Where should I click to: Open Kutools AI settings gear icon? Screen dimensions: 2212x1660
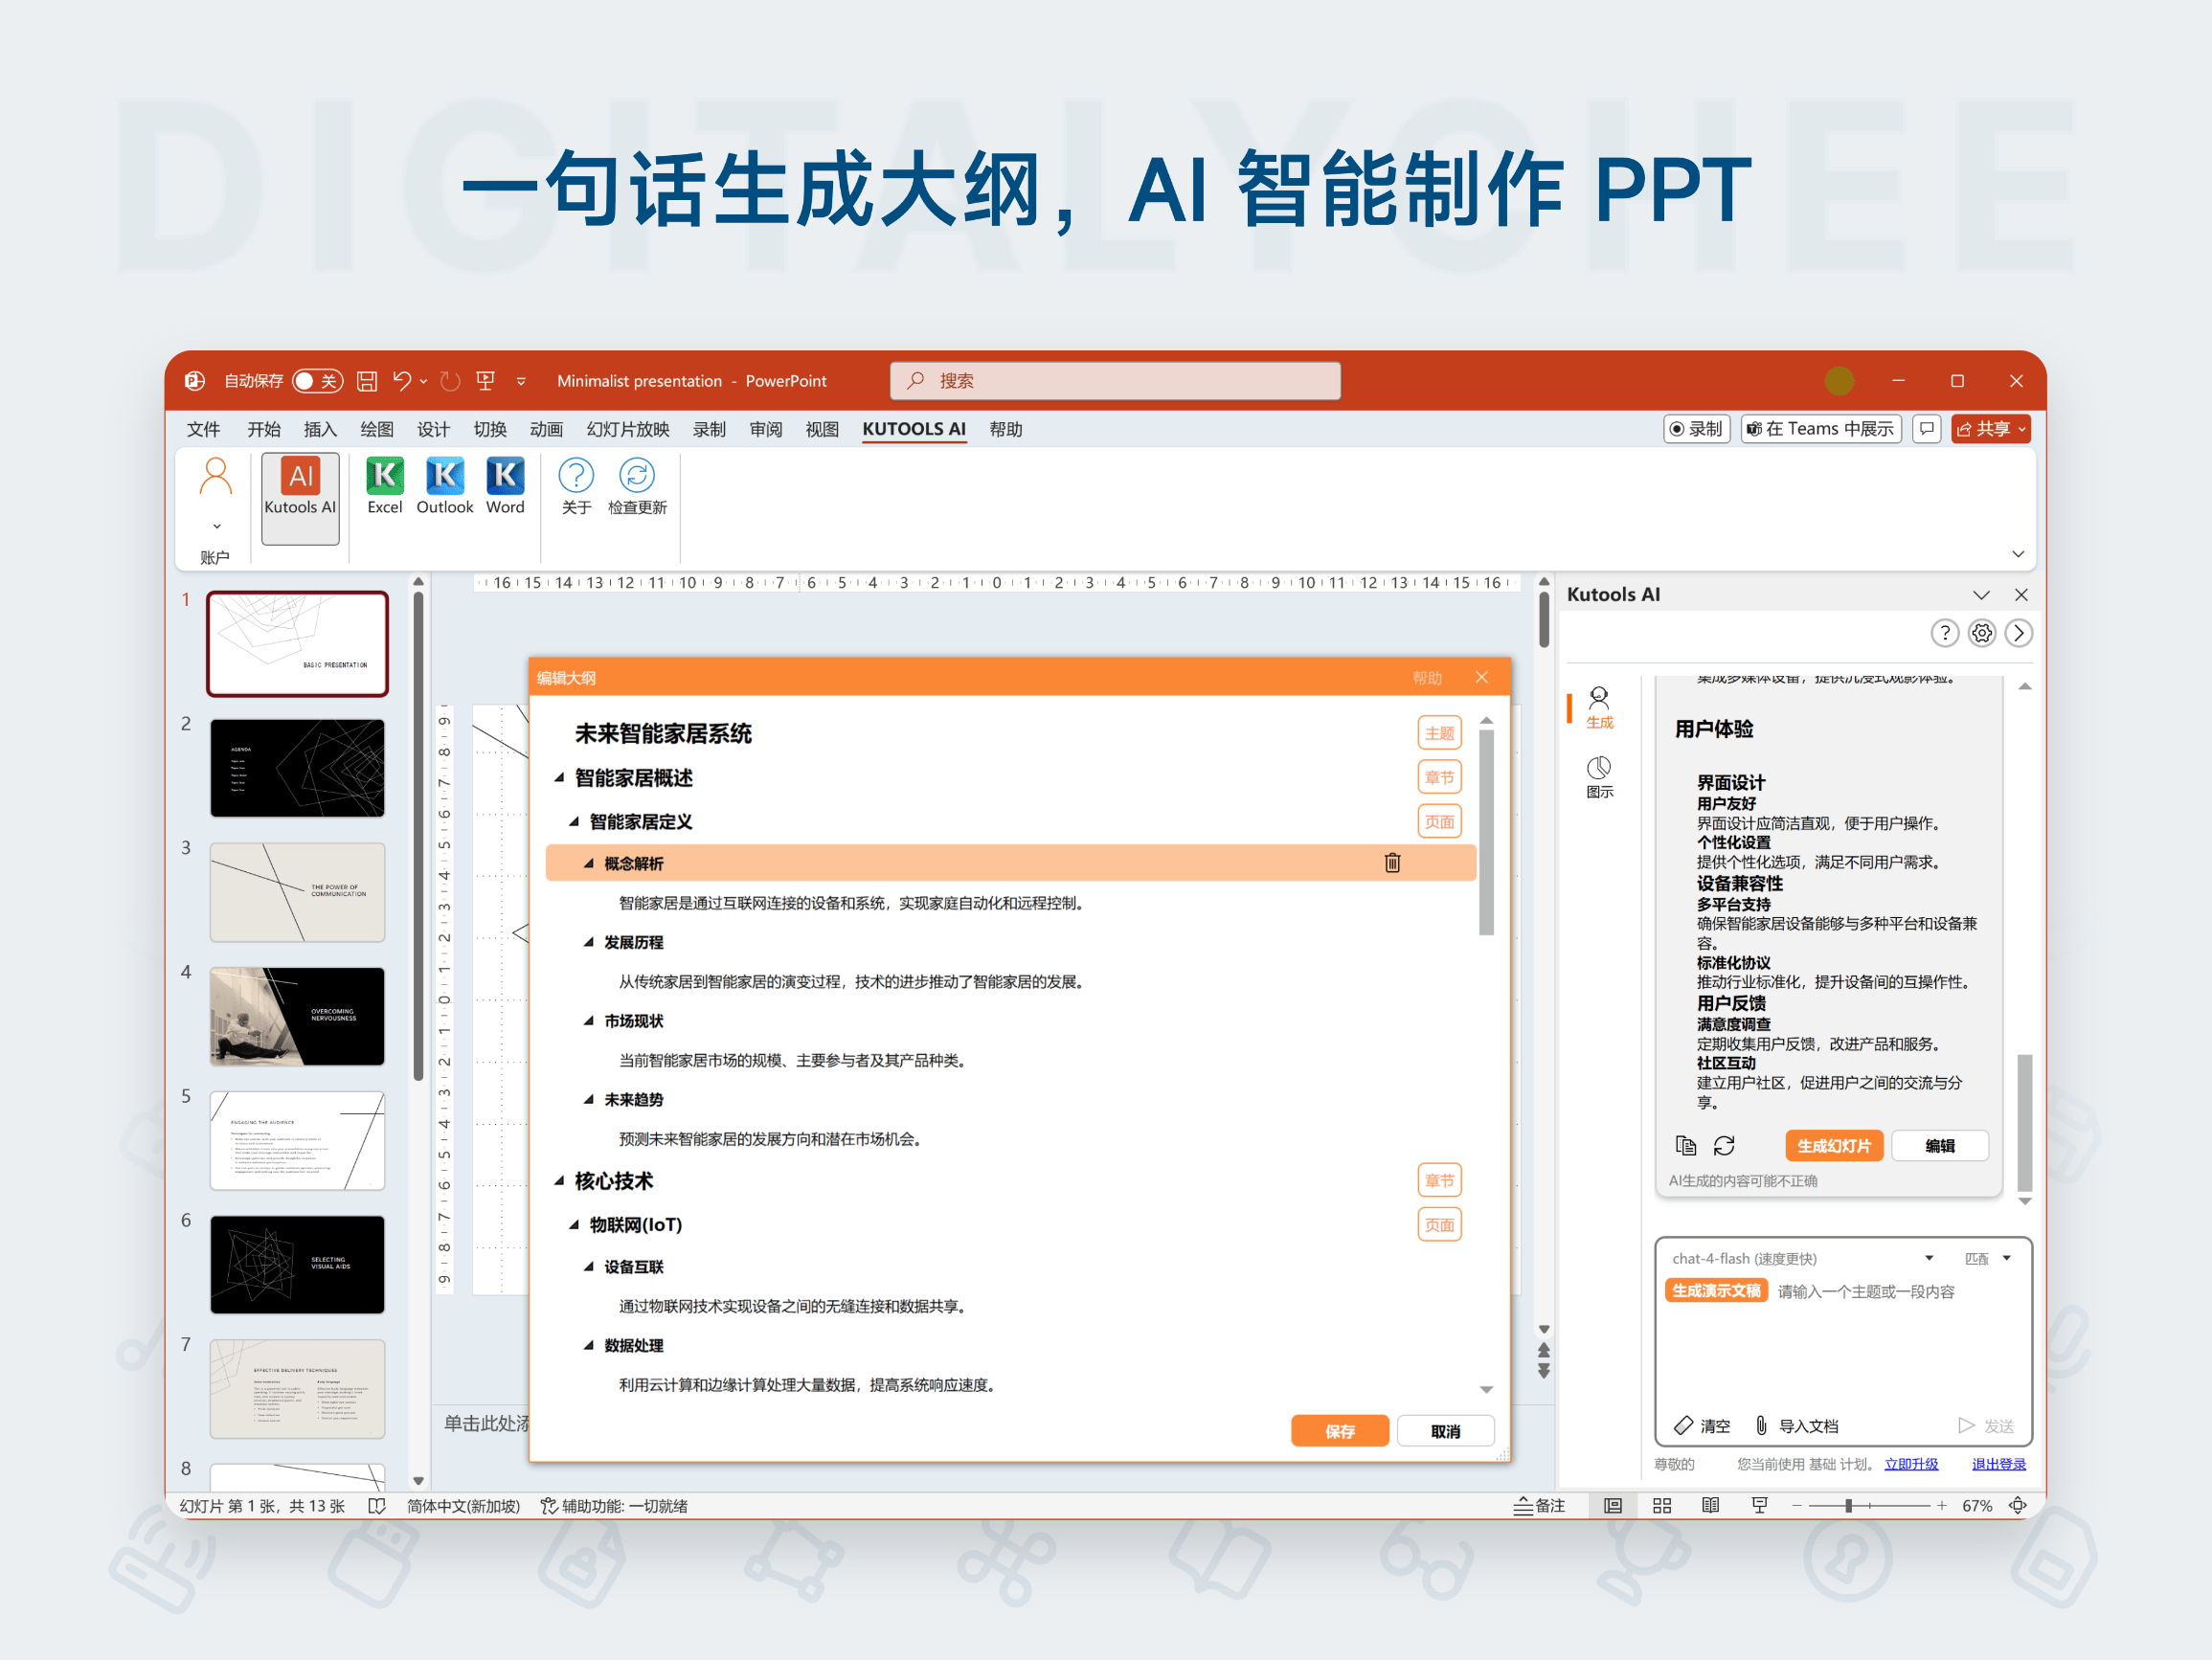[1981, 632]
